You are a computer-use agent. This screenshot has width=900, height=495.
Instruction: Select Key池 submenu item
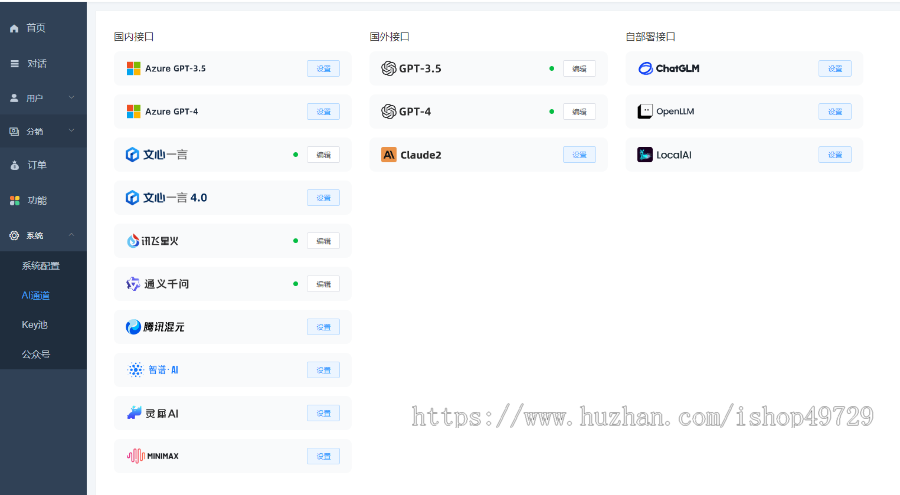pyautogui.click(x=34, y=325)
